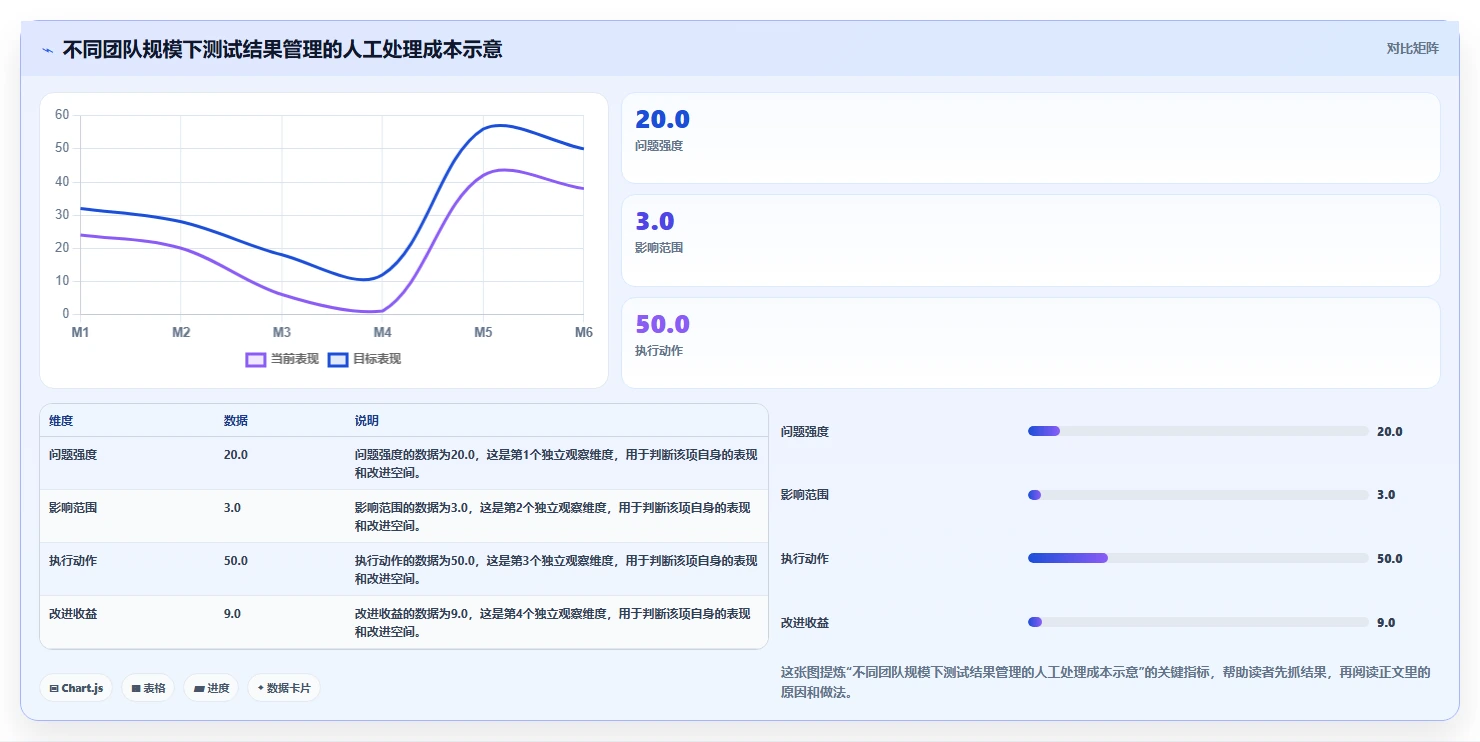Click the 执行动作 progress bar
Viewport: 1480px width, 742px height.
[x=1198, y=558]
